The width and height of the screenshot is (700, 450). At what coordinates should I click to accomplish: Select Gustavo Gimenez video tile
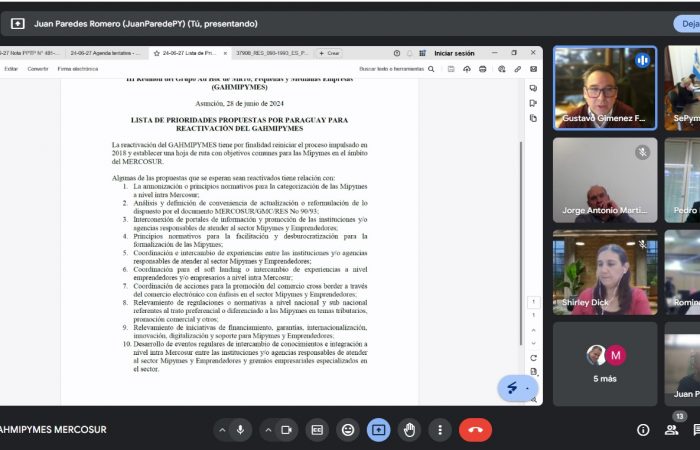pyautogui.click(x=605, y=88)
